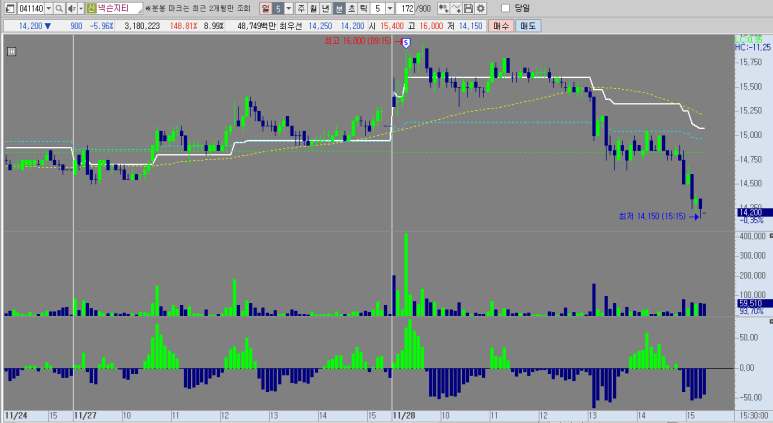Click the 최고 16,000 (09:15) high label
This screenshot has width=773, height=423.
pos(358,41)
